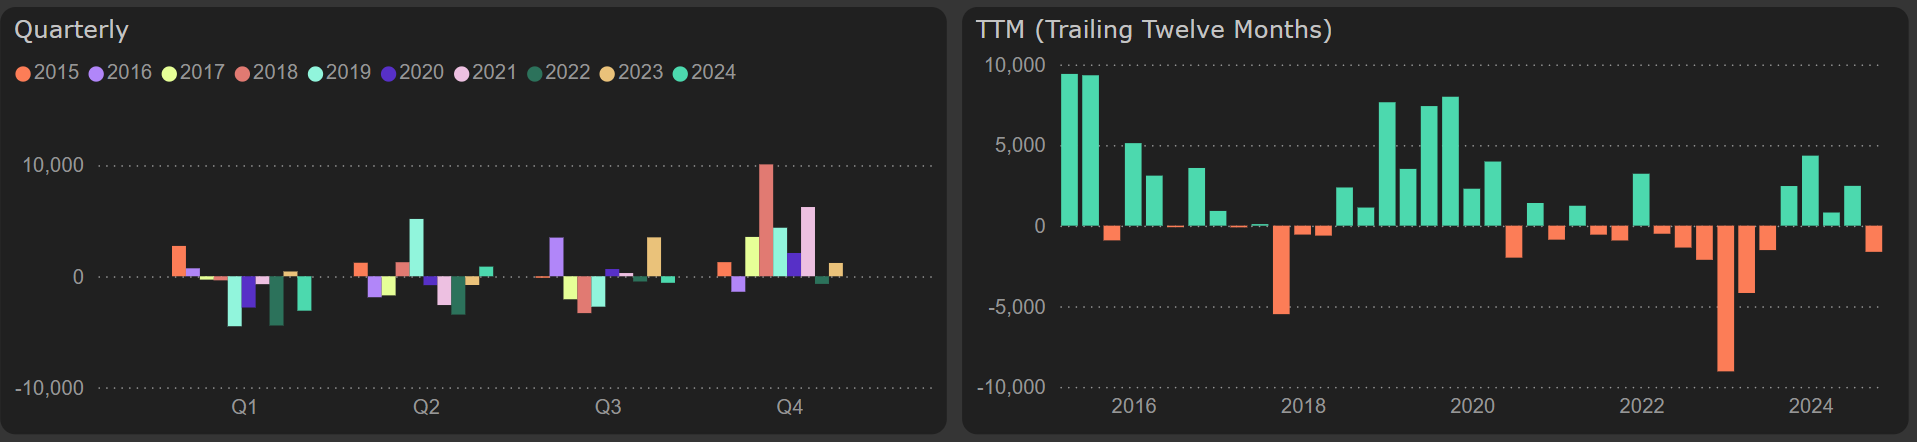Select the Q4 2021 pink bar
1917x442 pixels.
coord(808,242)
